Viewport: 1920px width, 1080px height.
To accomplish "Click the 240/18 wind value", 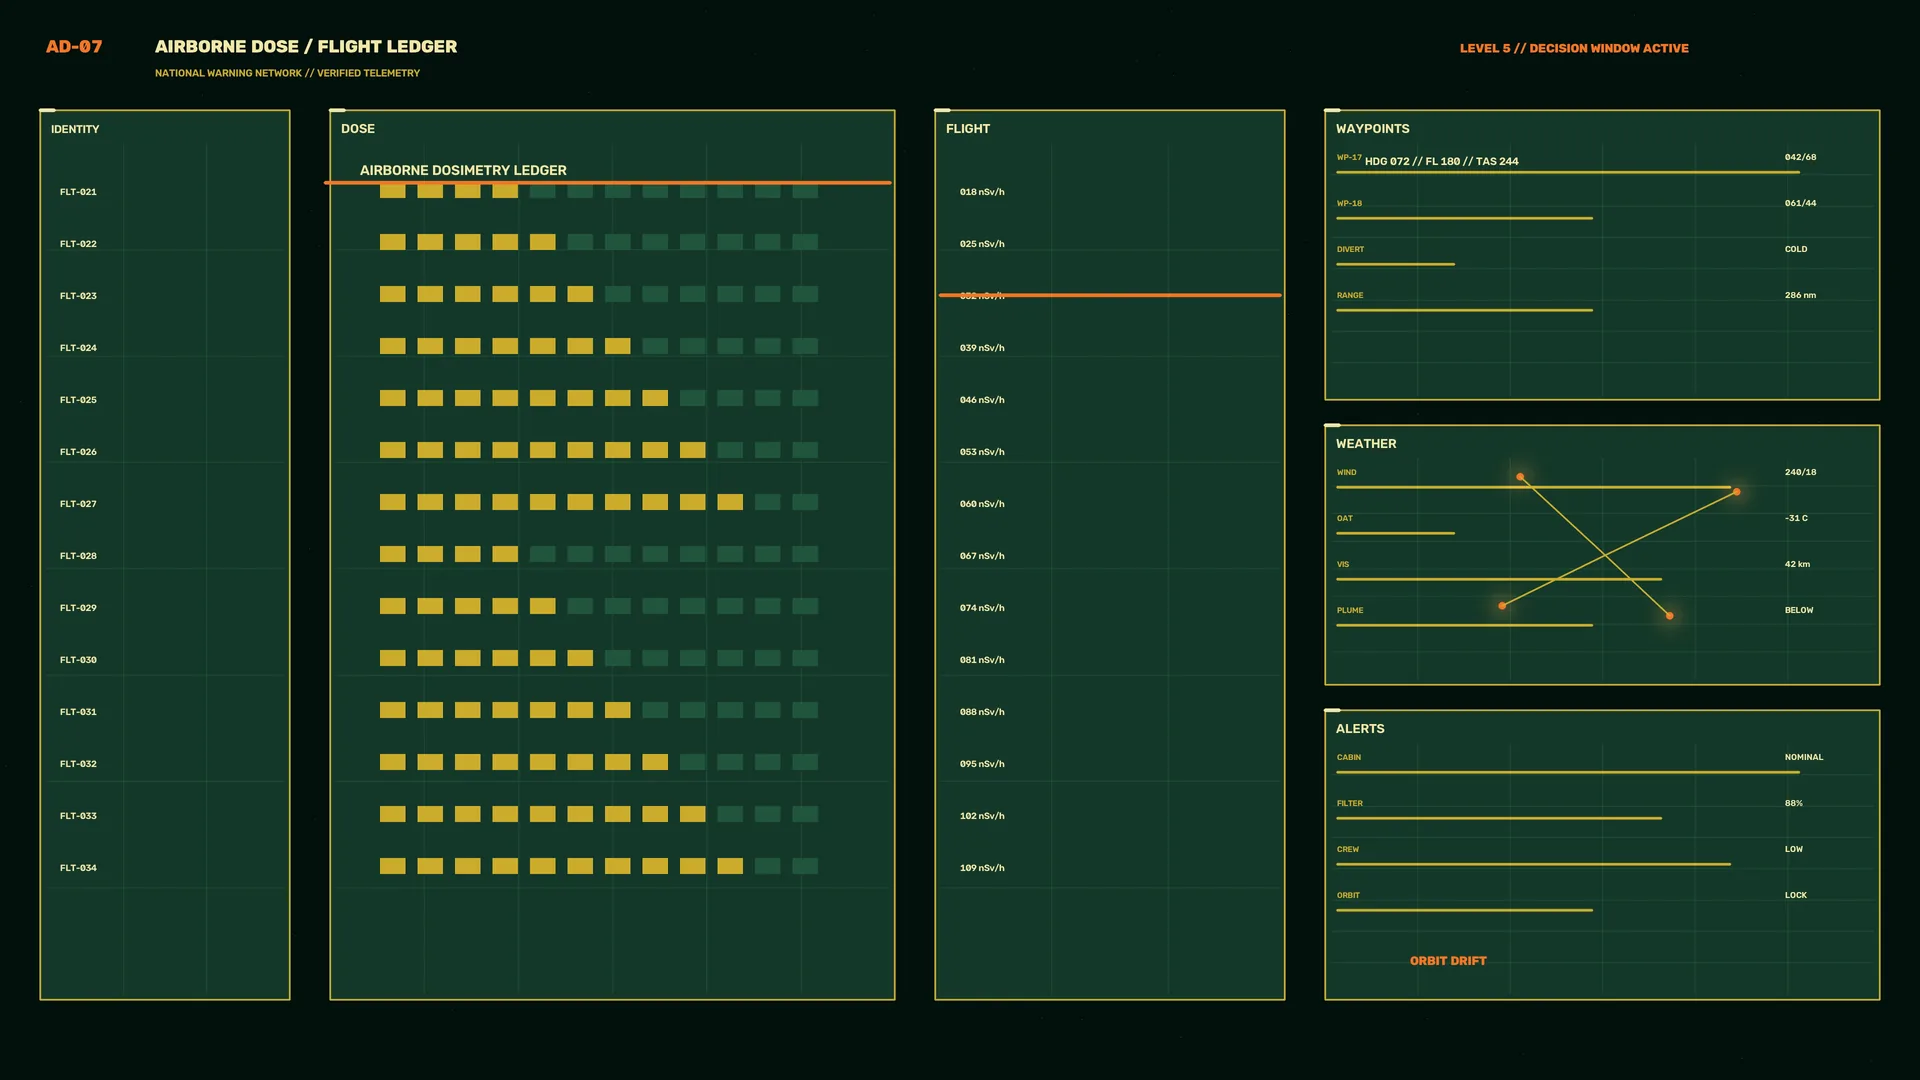I will (x=1800, y=472).
